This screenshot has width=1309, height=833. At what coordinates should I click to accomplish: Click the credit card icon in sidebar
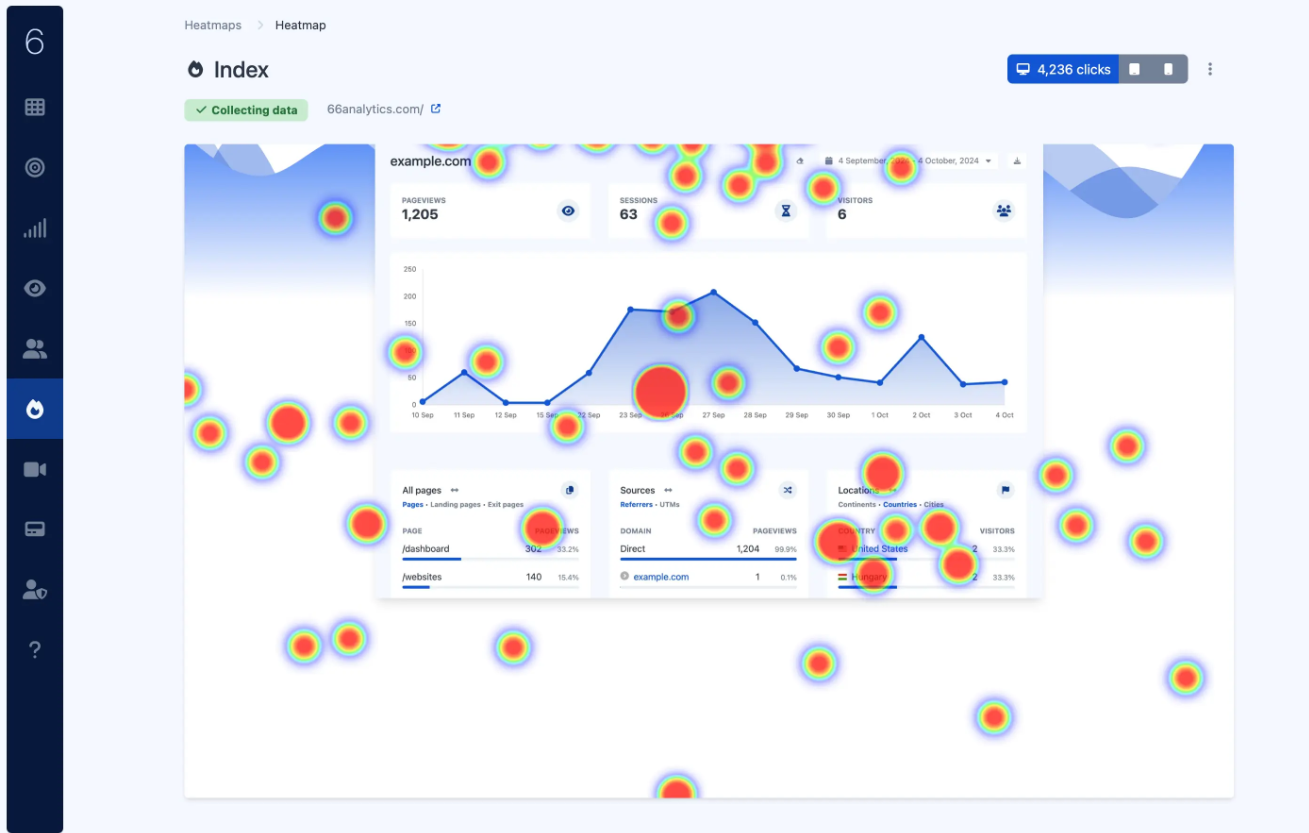point(35,529)
